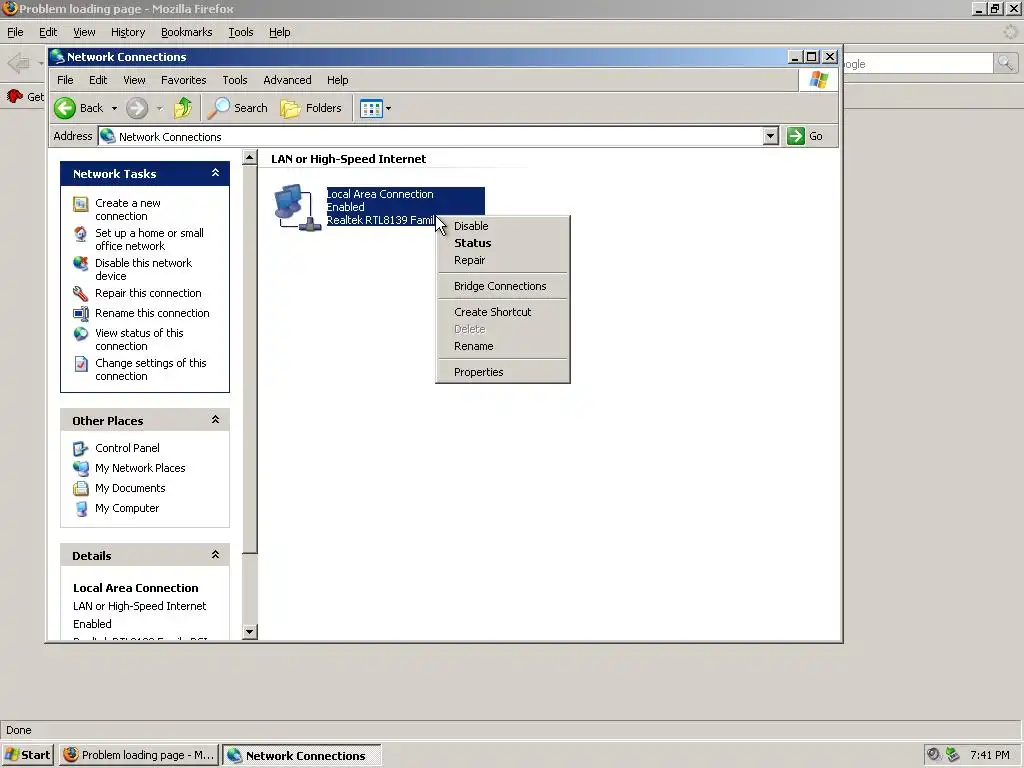Select Rename this connection link
1024x768 pixels.
pos(152,313)
